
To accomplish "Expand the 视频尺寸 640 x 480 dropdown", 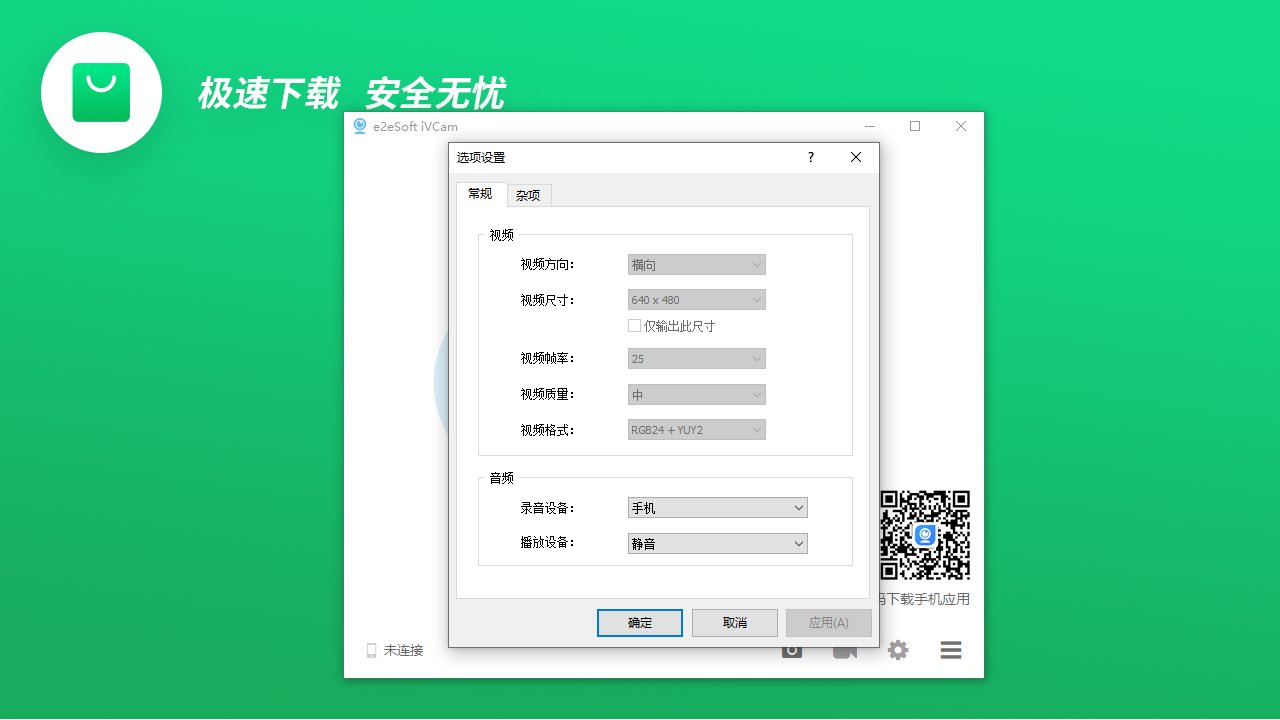I will pyautogui.click(x=696, y=300).
